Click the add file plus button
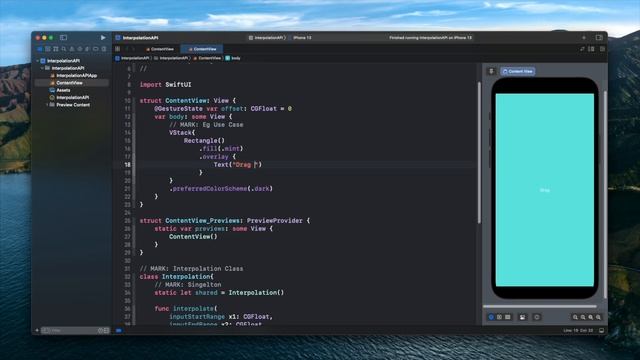This screenshot has height=360, width=640. click(37, 330)
